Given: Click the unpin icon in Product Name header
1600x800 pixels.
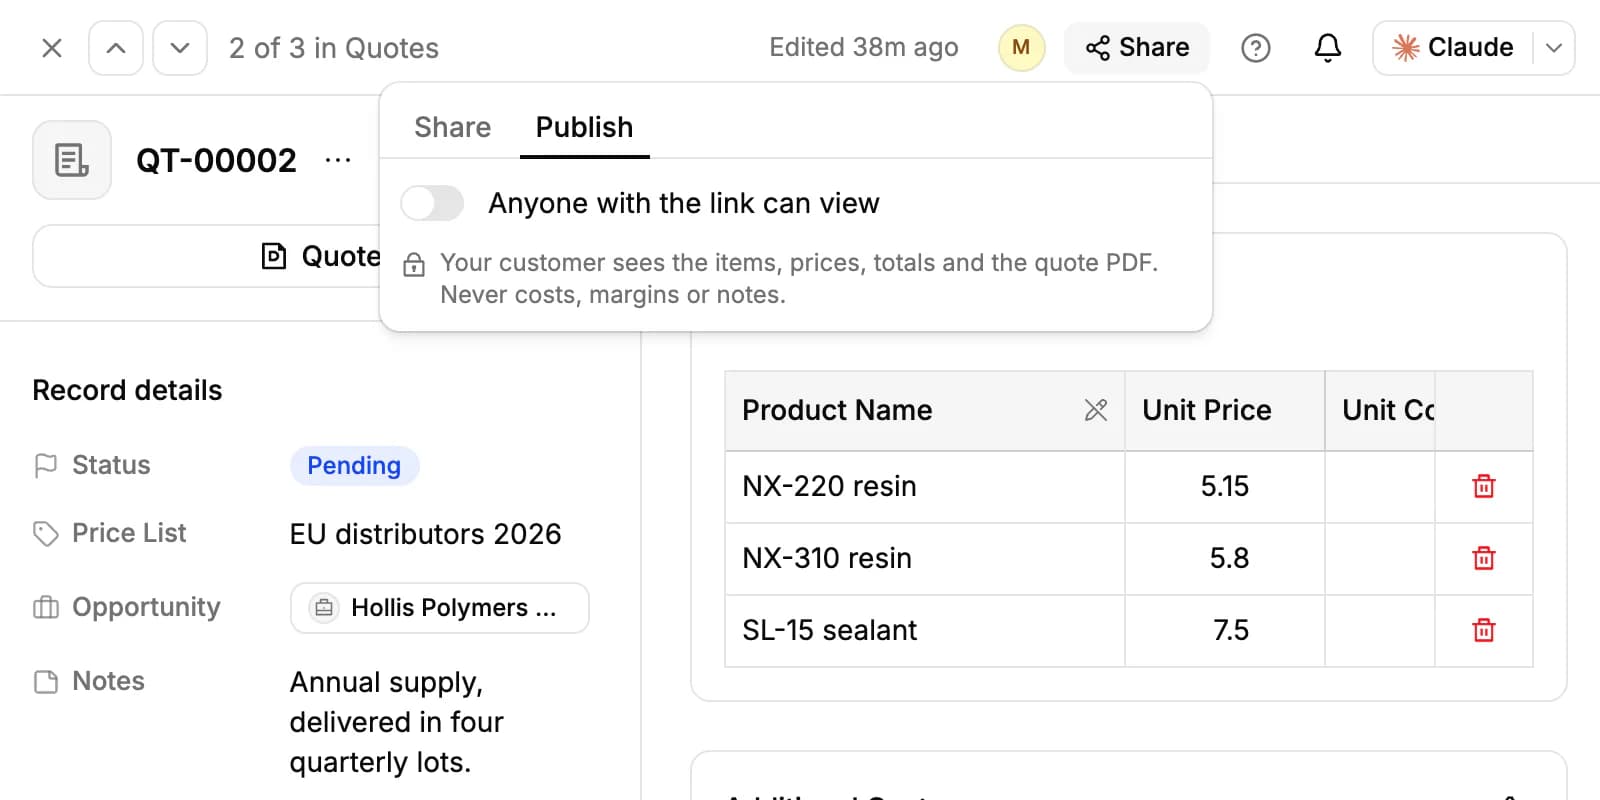Looking at the screenshot, I should 1096,410.
